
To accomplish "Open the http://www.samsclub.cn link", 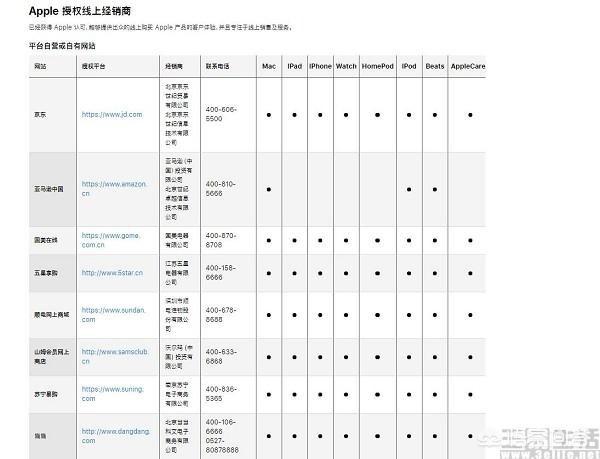I will pos(115,356).
